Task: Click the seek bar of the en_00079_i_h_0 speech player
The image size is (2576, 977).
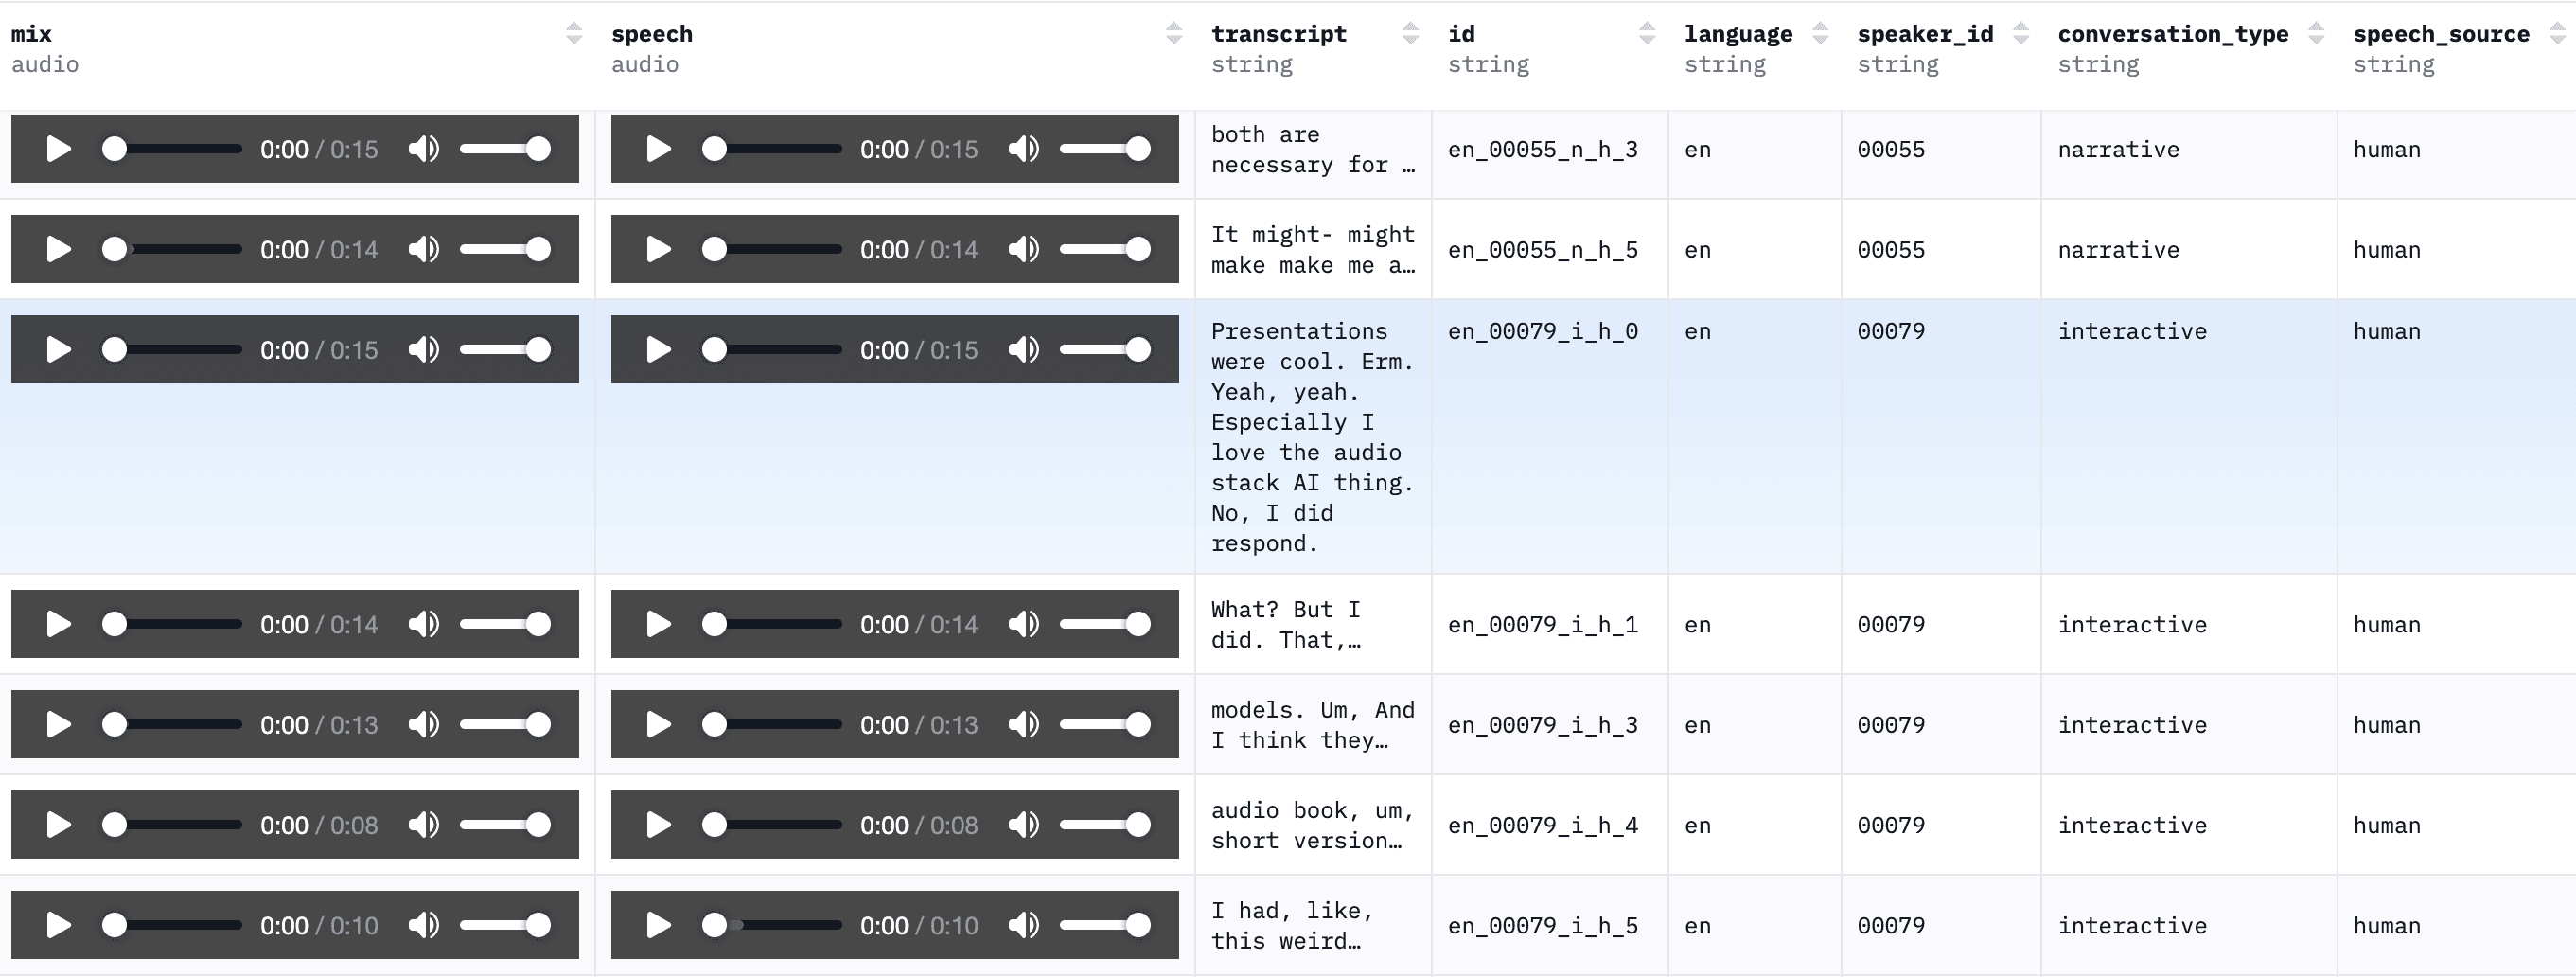Action: point(780,349)
